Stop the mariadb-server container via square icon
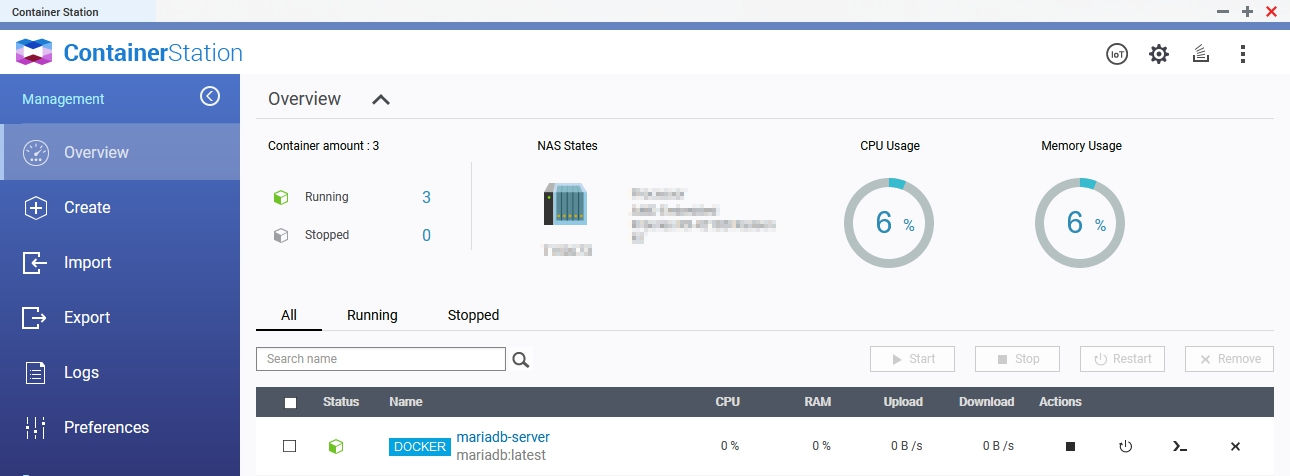This screenshot has height=476, width=1290. click(1070, 446)
